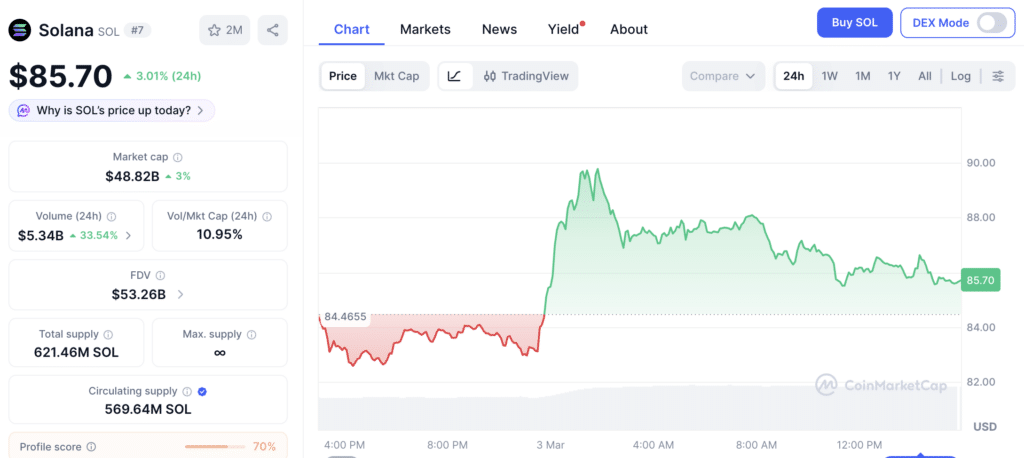Switch to line chart view icon
Image resolution: width=1024 pixels, height=458 pixels.
coord(455,76)
